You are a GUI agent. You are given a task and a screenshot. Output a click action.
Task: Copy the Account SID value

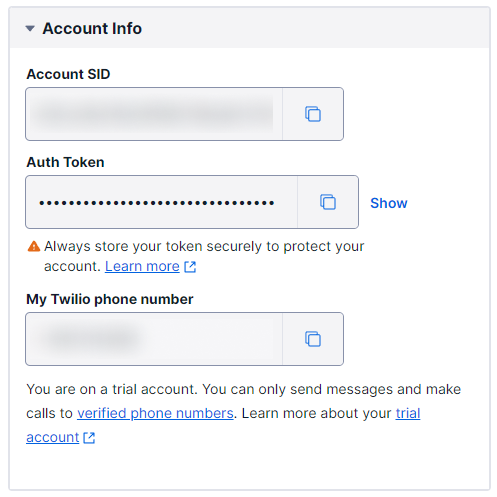click(x=313, y=114)
